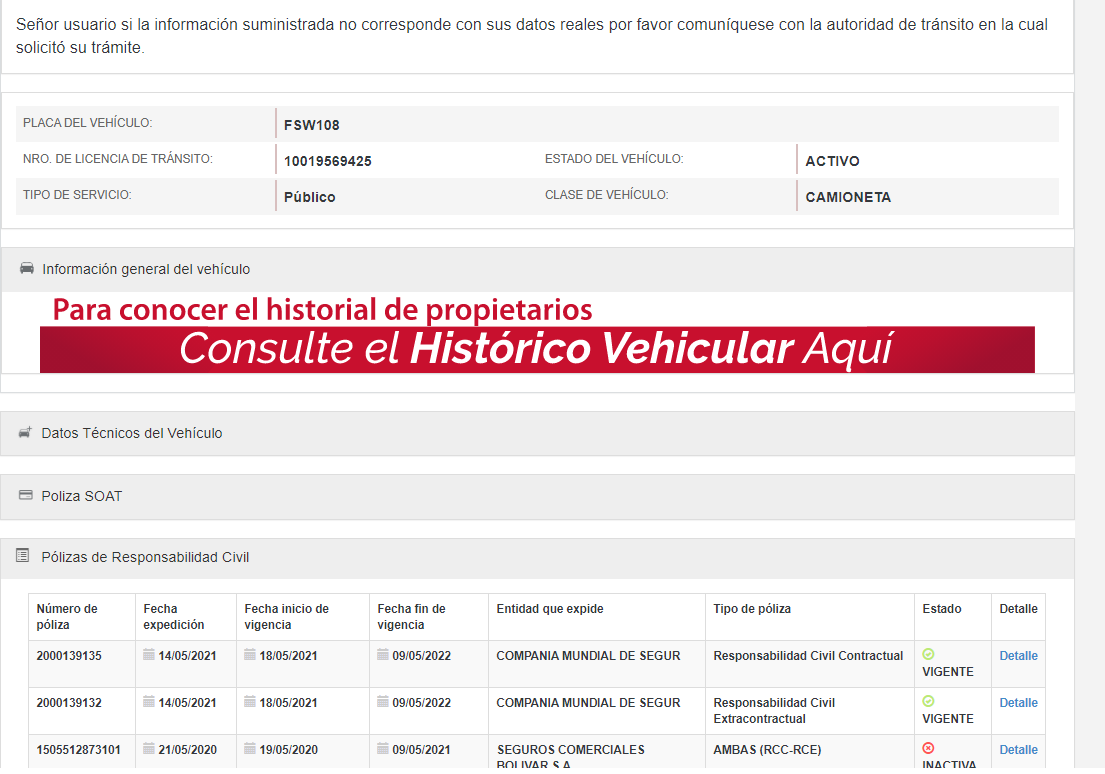The width and height of the screenshot is (1105, 774).
Task: Expand Información general del vehículo section
Action: (146, 269)
